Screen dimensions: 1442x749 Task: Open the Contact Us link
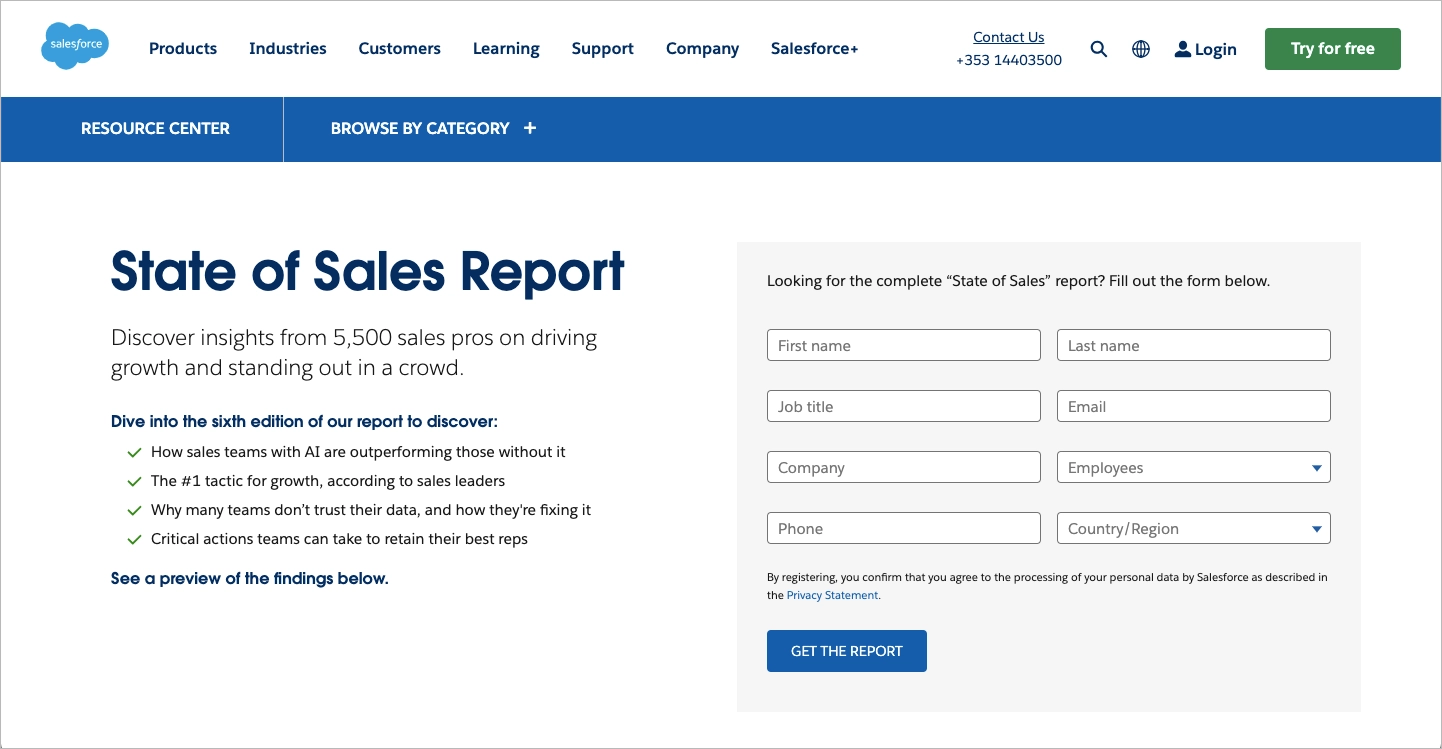point(1008,37)
